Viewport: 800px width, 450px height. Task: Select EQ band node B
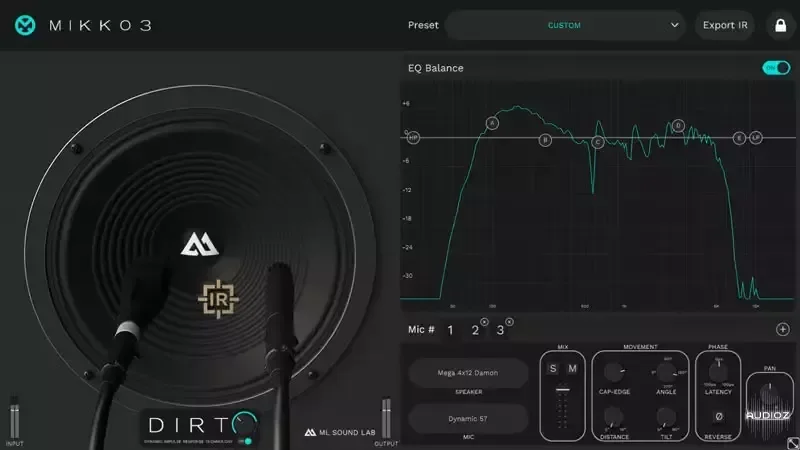pyautogui.click(x=545, y=140)
